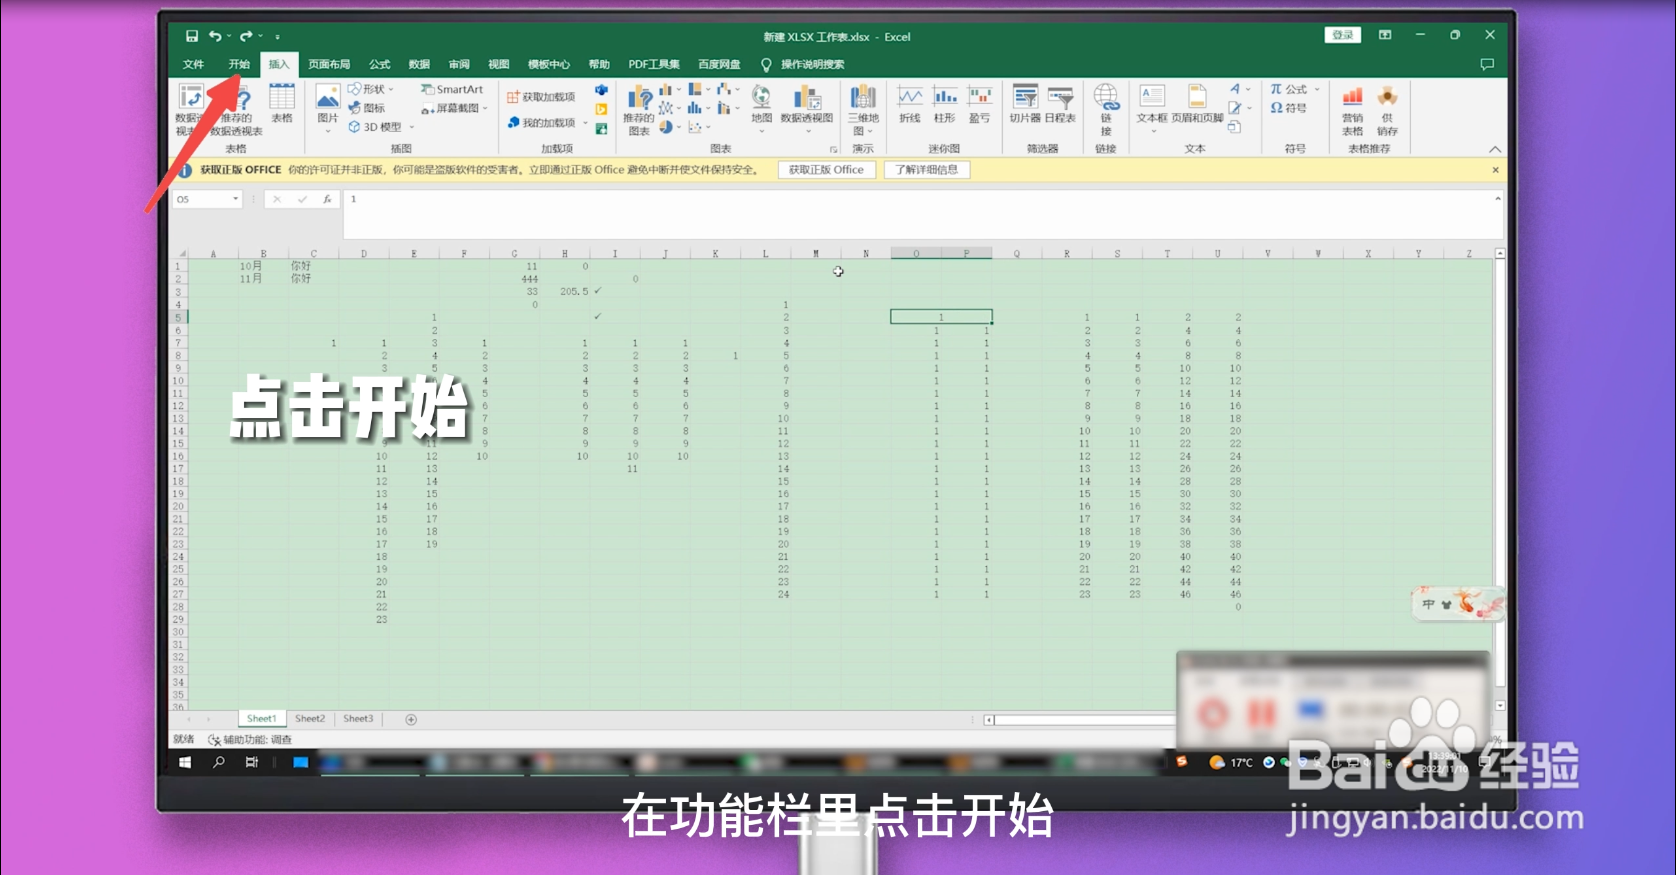Click the 了解详细信息 button
The image size is (1676, 875).
click(x=926, y=170)
